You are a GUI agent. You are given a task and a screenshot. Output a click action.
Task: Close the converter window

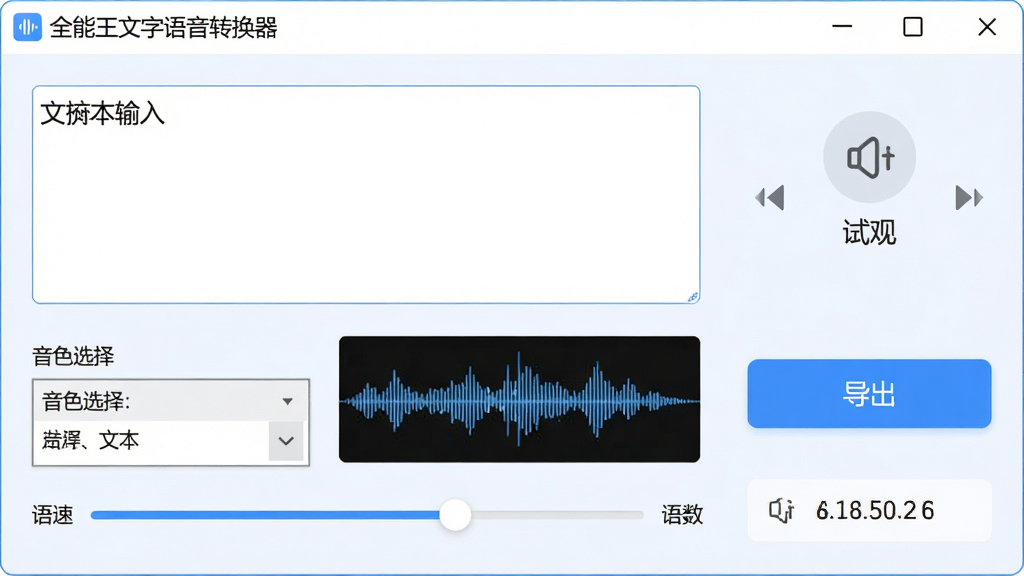(987, 27)
